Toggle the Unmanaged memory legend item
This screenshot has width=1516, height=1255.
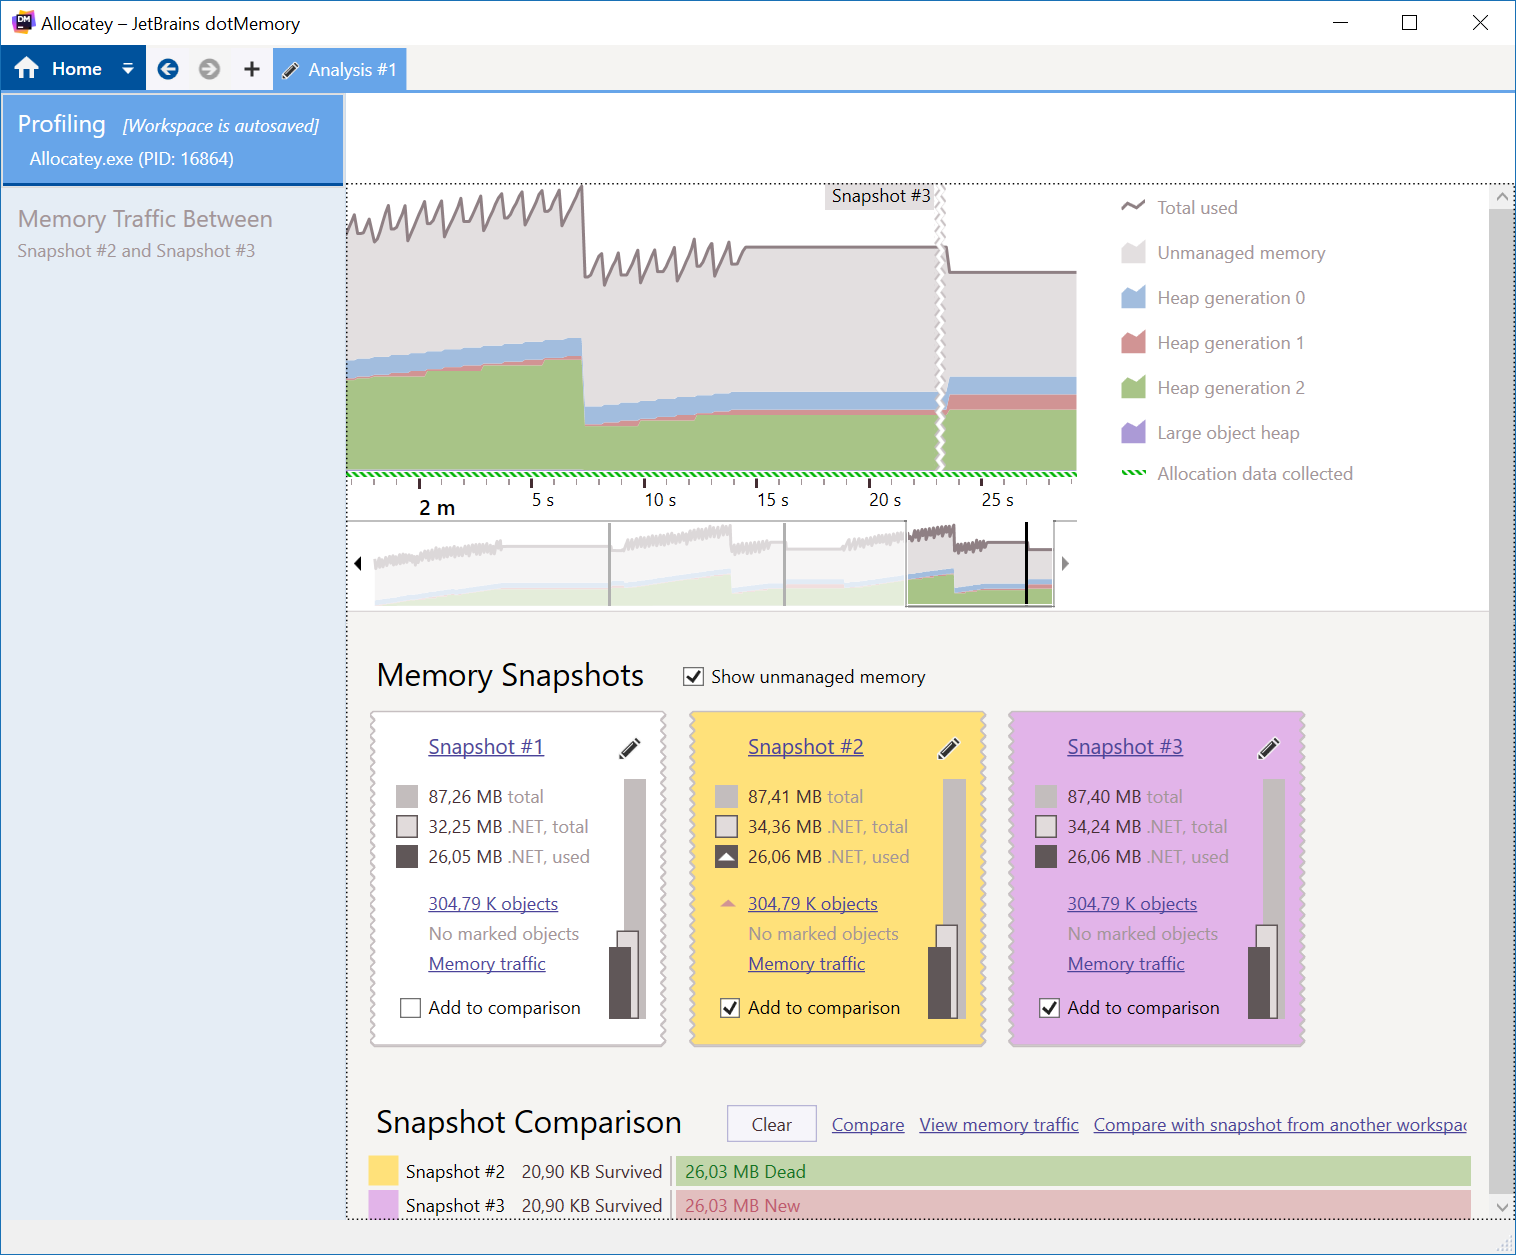point(1223,252)
